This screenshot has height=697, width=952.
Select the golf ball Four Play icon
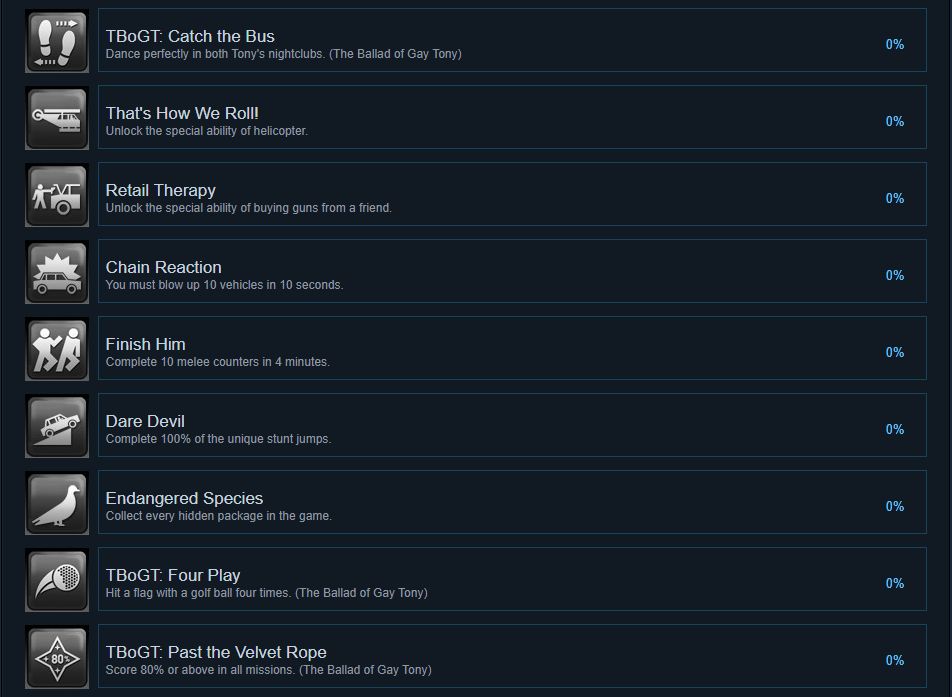[57, 580]
